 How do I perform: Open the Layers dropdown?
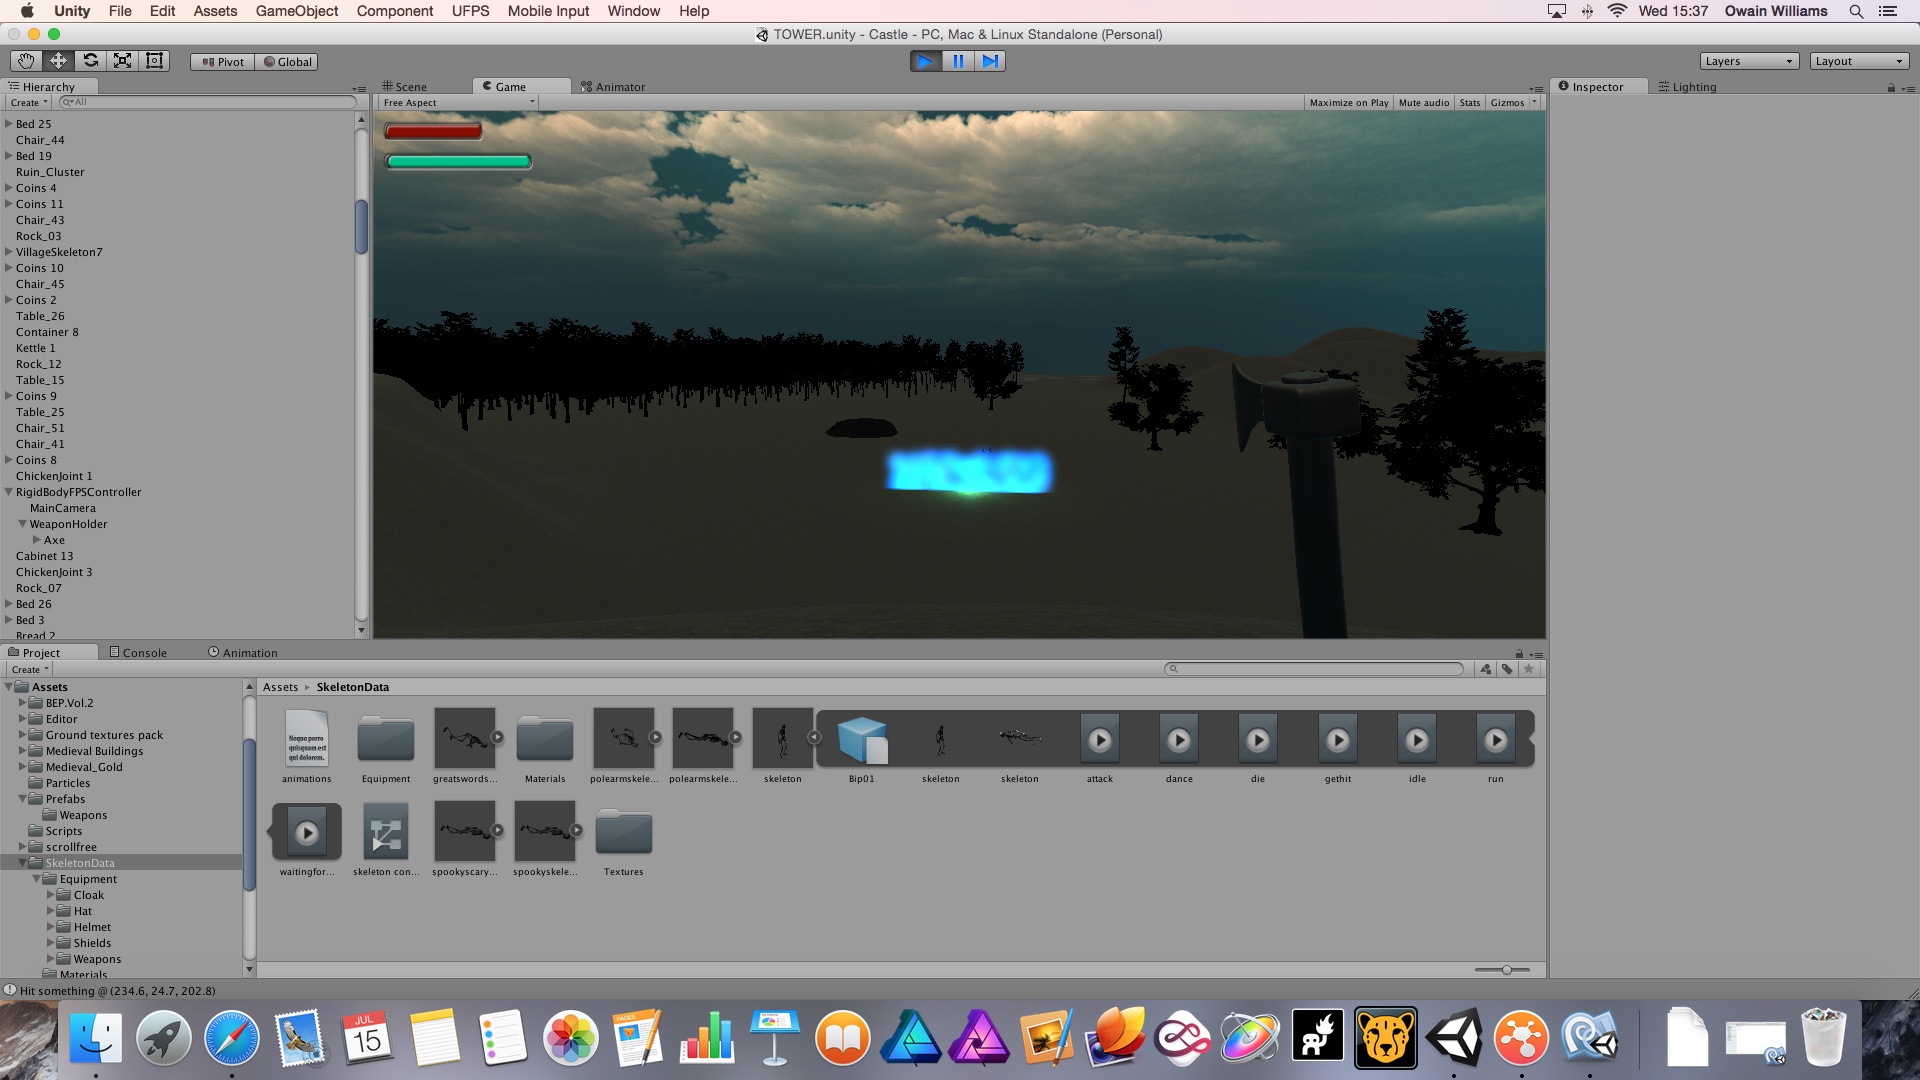1749,61
